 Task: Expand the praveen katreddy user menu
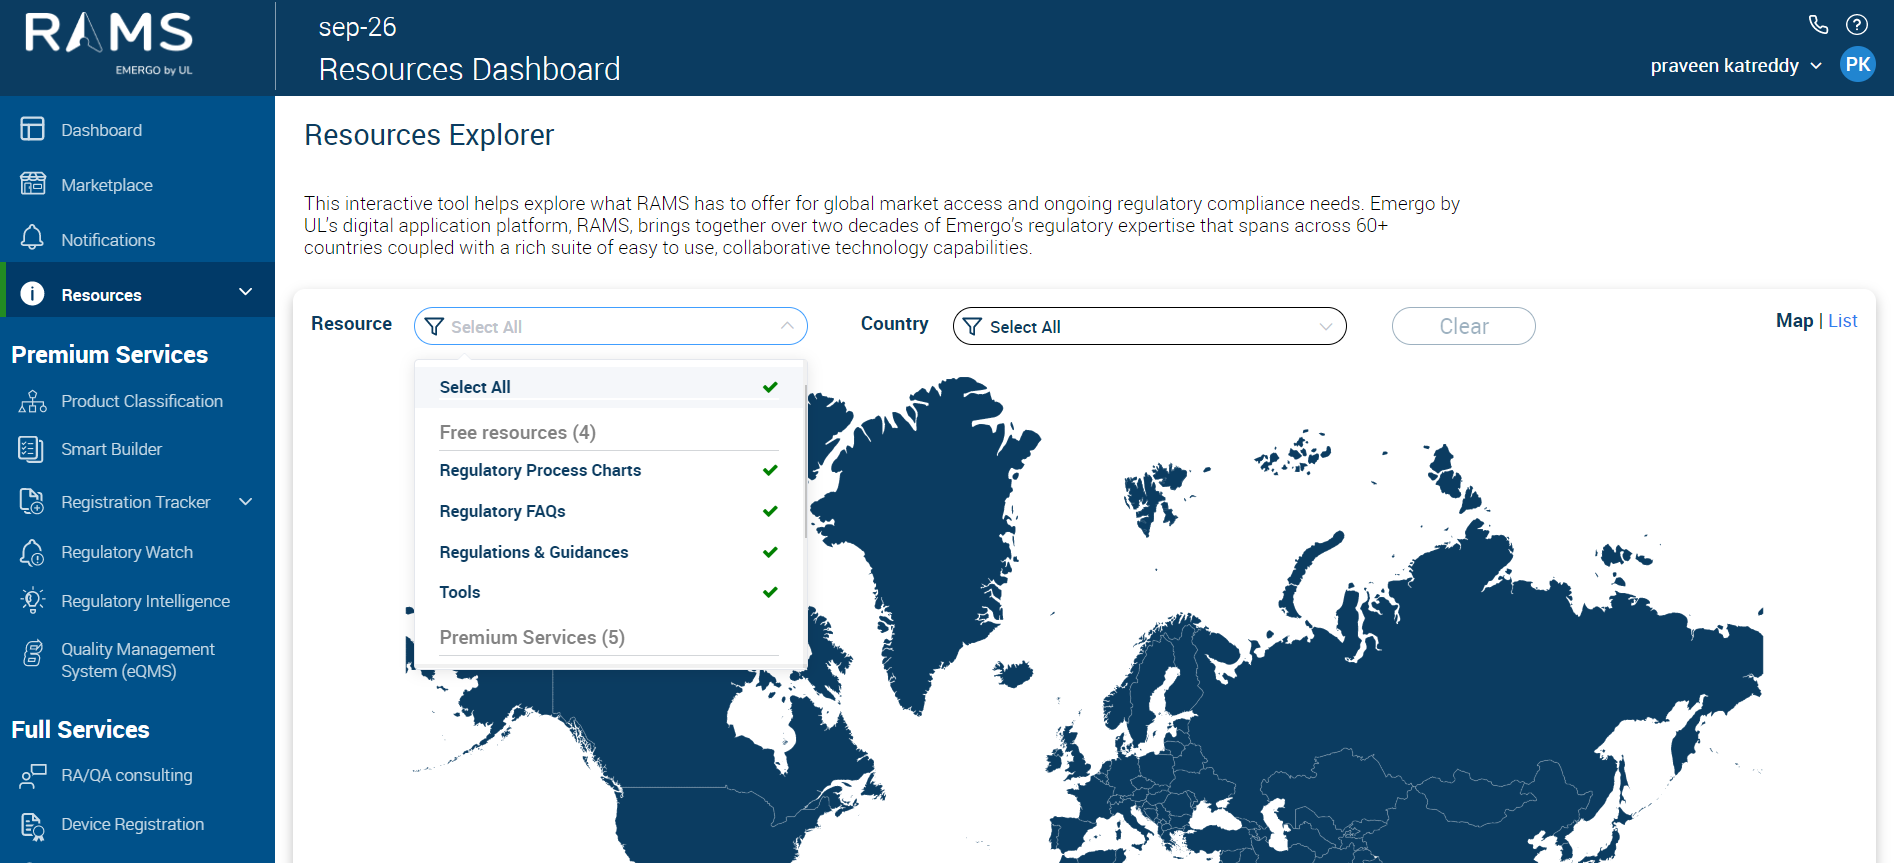coord(1736,66)
